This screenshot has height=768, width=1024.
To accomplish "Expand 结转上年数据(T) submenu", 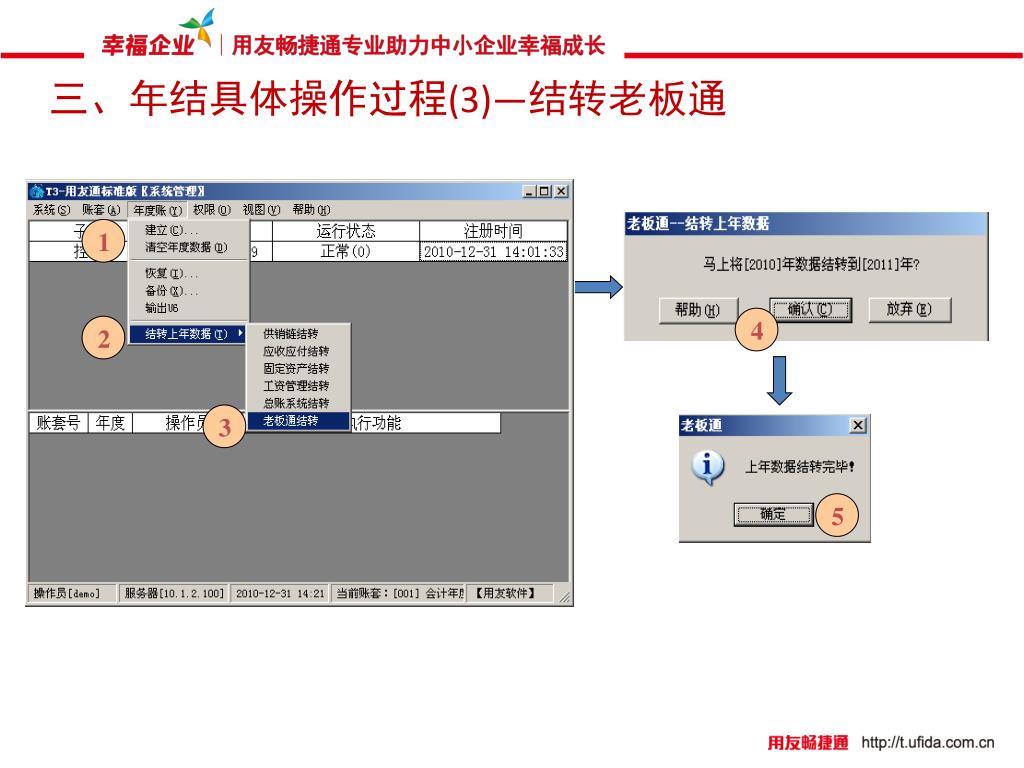I will 188,334.
